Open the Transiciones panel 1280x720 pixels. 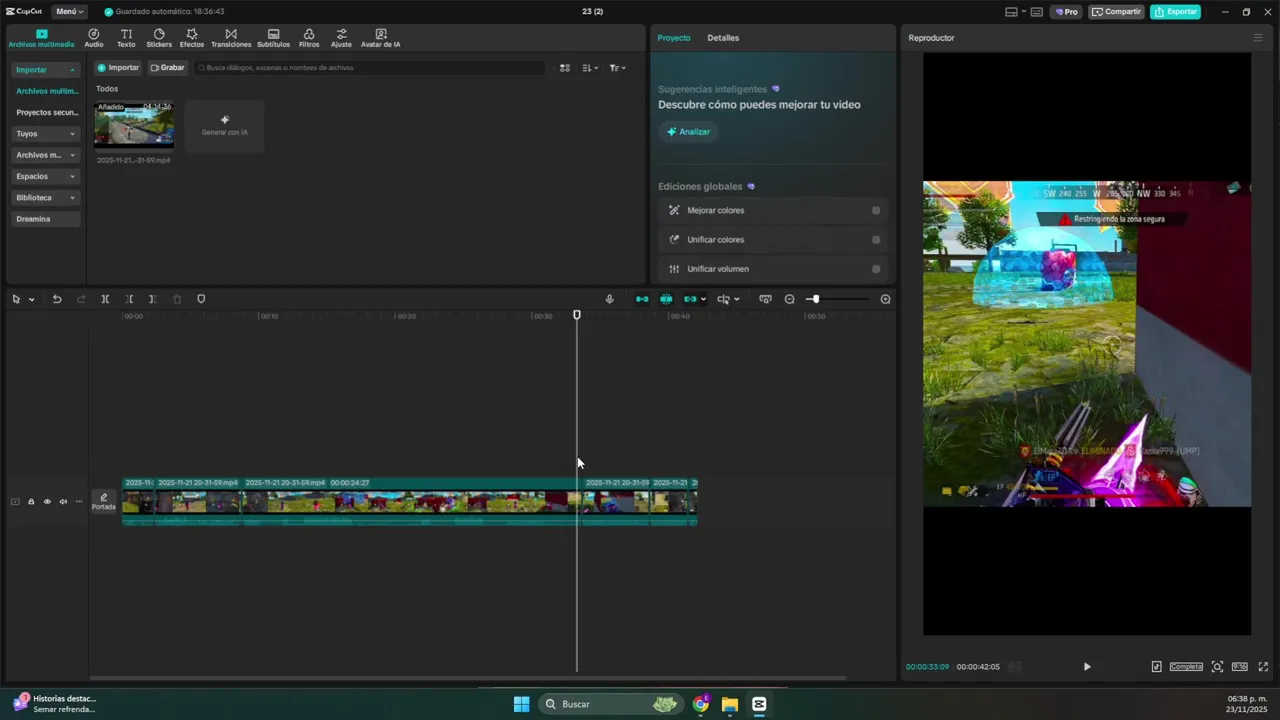point(231,38)
